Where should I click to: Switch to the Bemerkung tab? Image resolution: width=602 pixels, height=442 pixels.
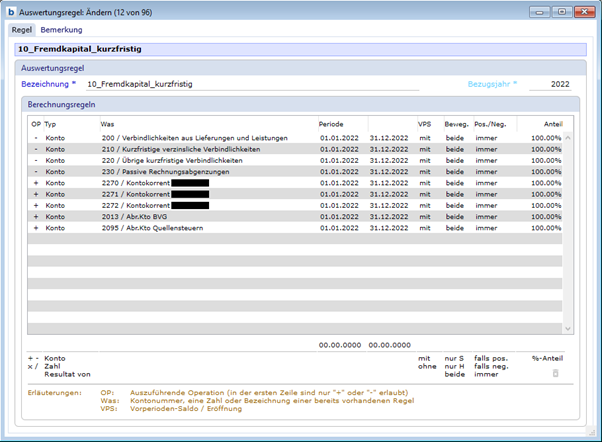(x=61, y=30)
